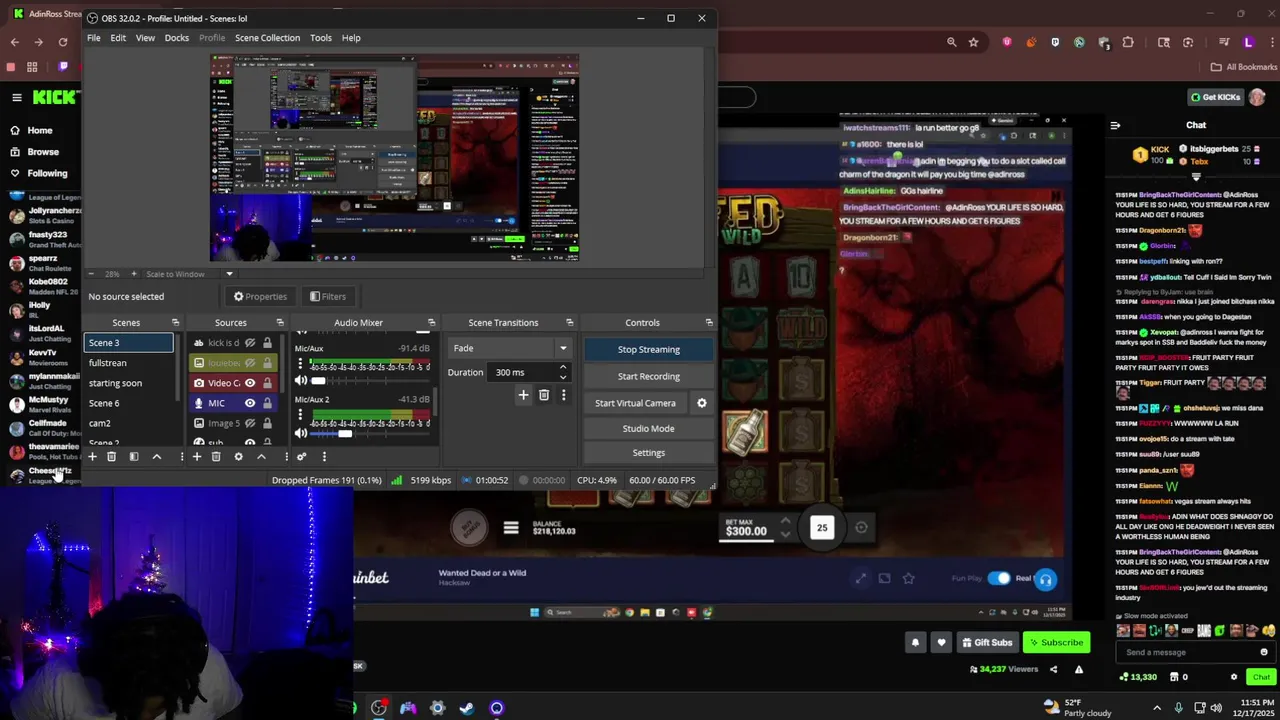Delete selected source with trash icon
Screen dimensions: 1280x720
tap(216, 457)
